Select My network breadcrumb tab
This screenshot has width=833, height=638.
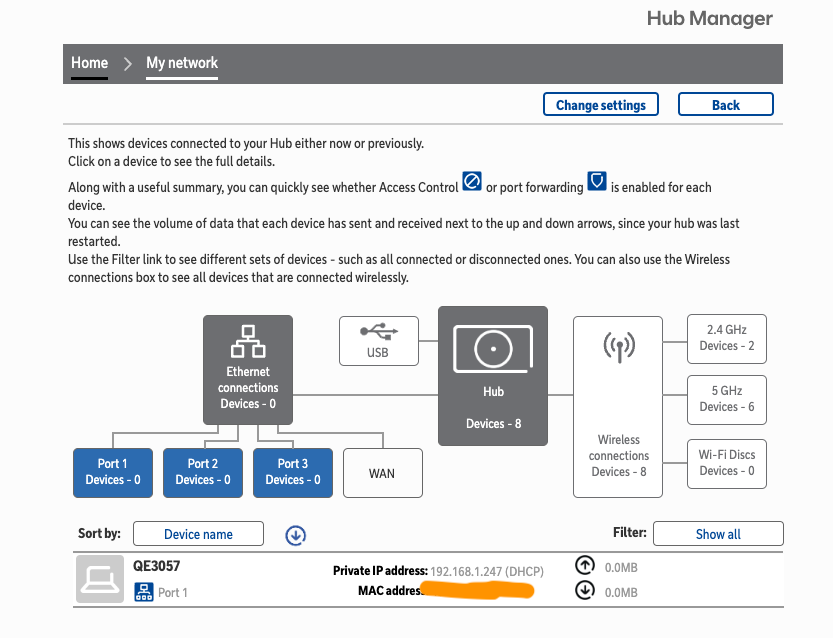point(182,63)
